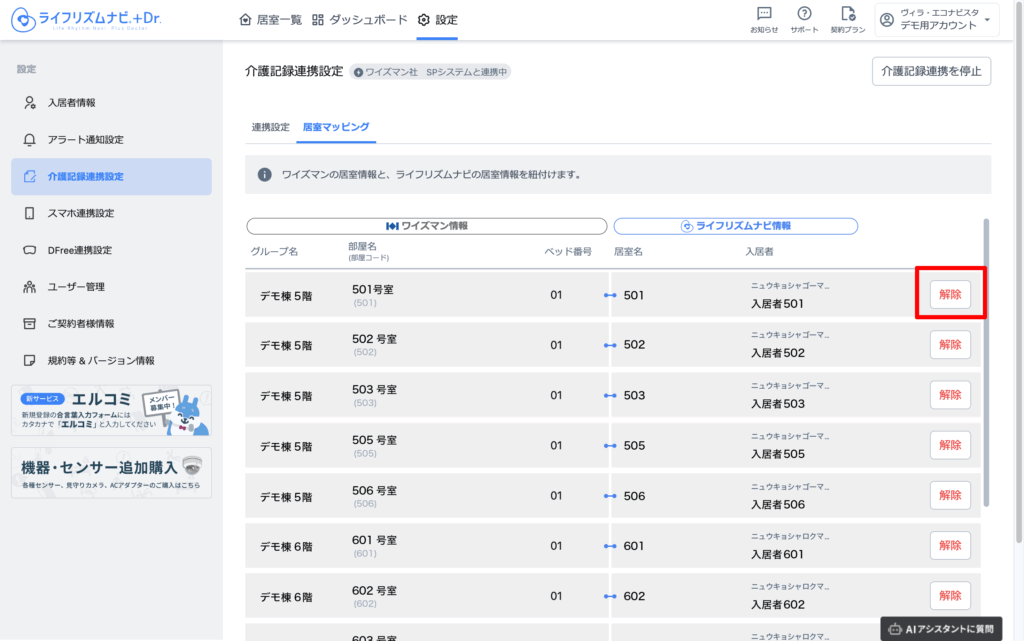1024x641 pixels.
Task: Select the 居室マッピング tab
Action: click(336, 128)
